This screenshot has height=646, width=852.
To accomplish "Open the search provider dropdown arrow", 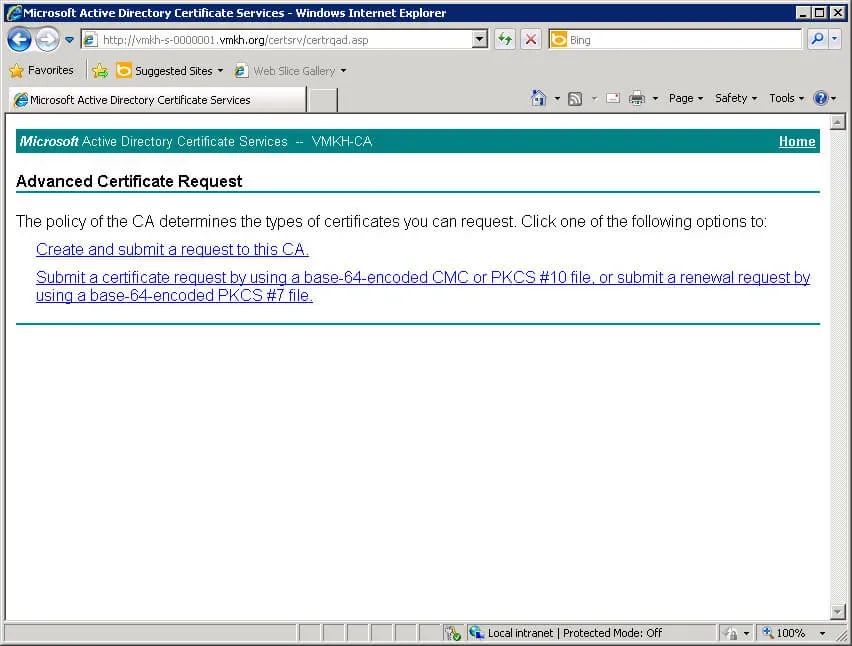I will [x=834, y=39].
